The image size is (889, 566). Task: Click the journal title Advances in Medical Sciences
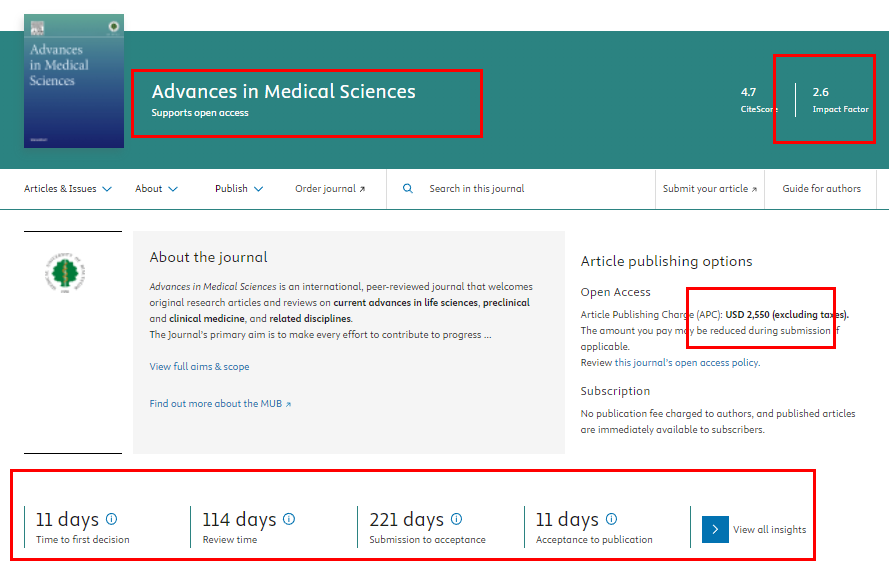(283, 91)
